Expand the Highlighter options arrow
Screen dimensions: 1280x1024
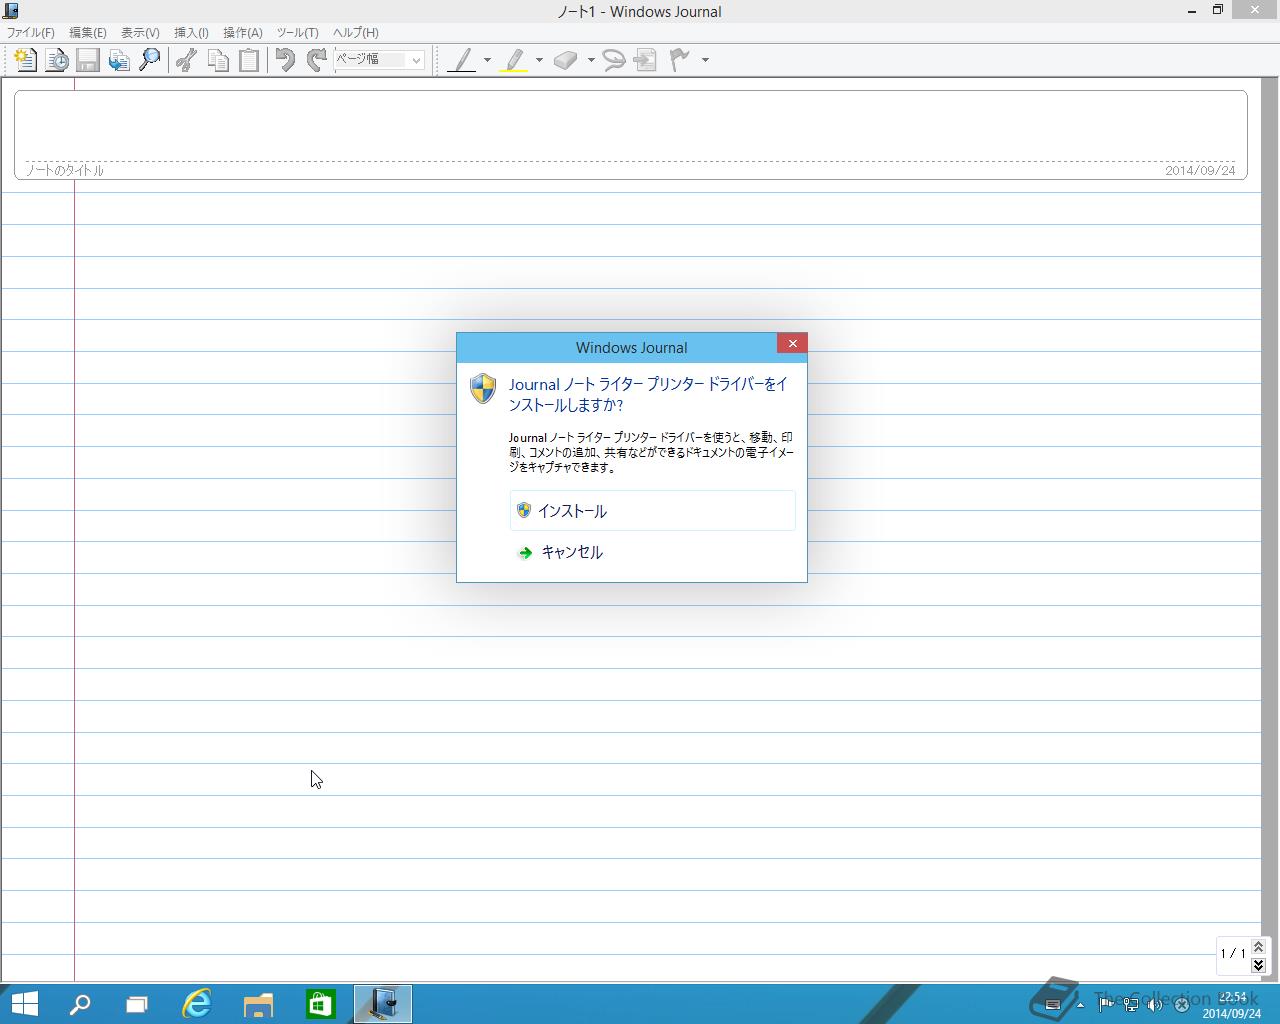tap(539, 60)
